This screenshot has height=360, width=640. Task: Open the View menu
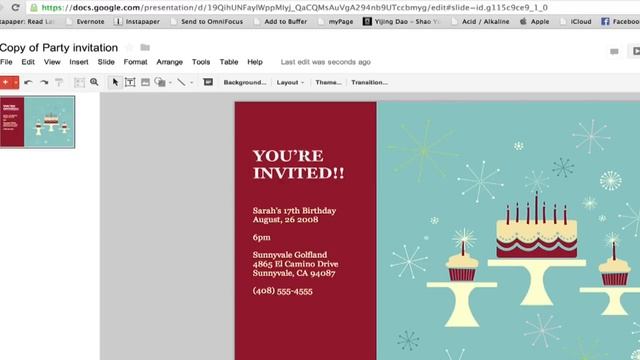pyautogui.click(x=52, y=62)
